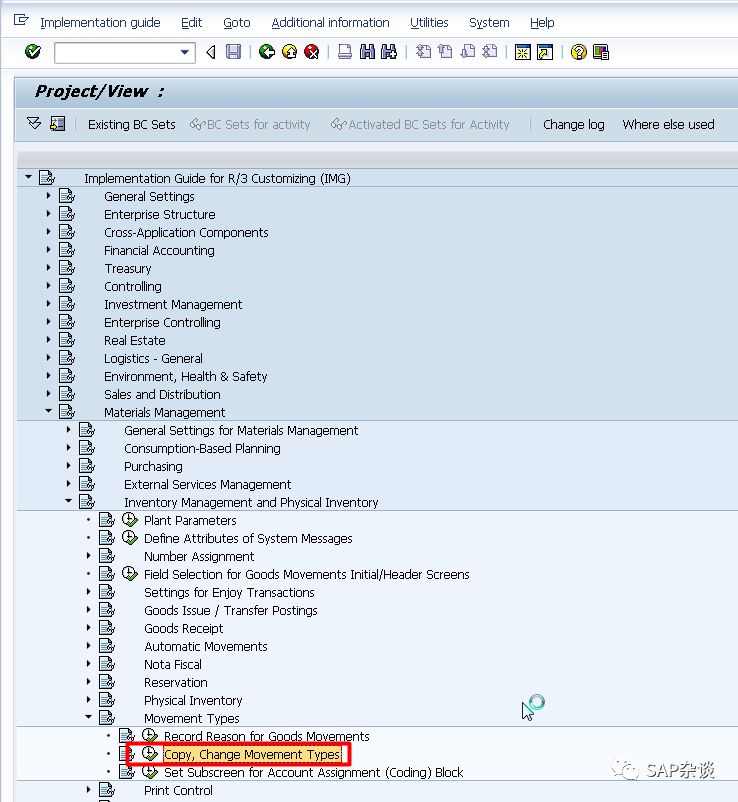Click the Existing BC Sets button
Image resolution: width=738 pixels, height=802 pixels.
tap(131, 124)
